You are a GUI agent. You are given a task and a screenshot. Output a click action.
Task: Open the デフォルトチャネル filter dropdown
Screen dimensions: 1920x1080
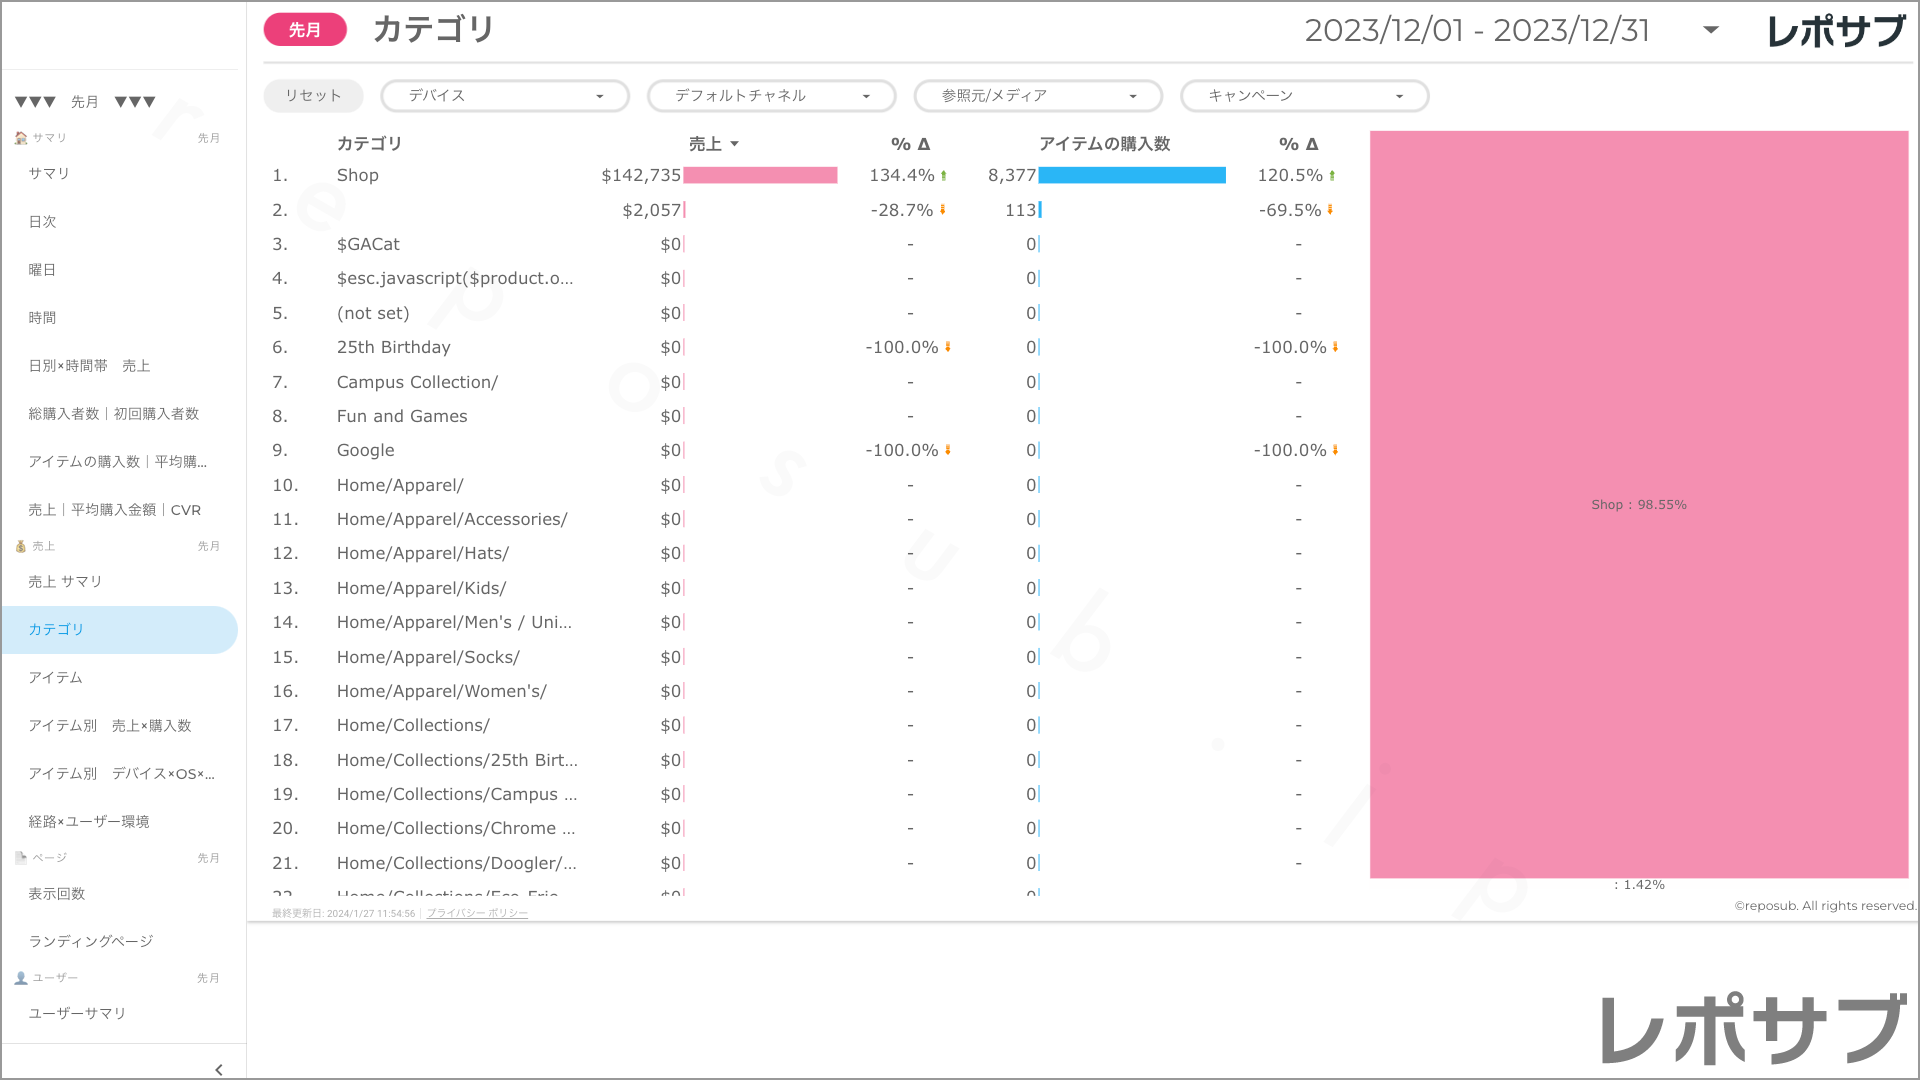click(x=771, y=96)
